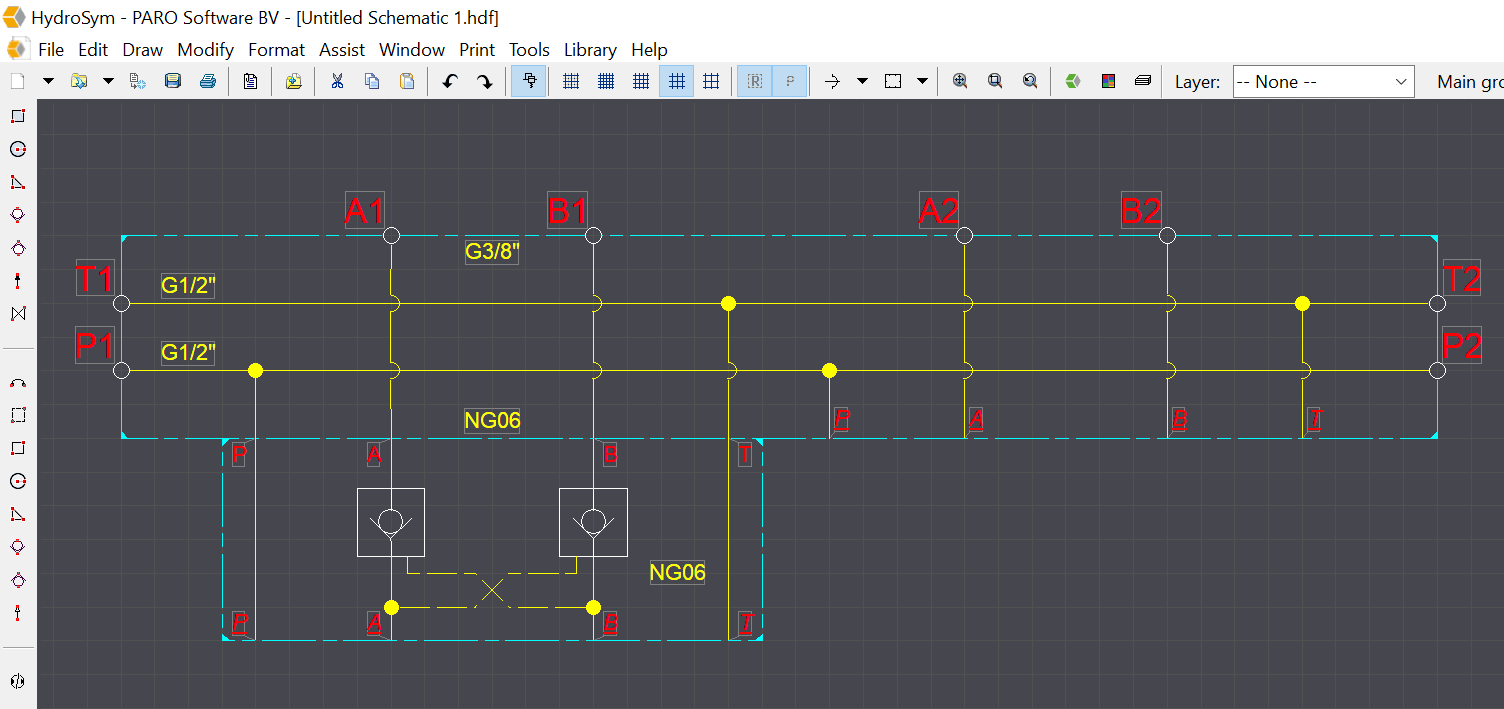Select the bow-tie valve symbol in sidebar
Screen dimensions: 1504x709
pos(17,314)
